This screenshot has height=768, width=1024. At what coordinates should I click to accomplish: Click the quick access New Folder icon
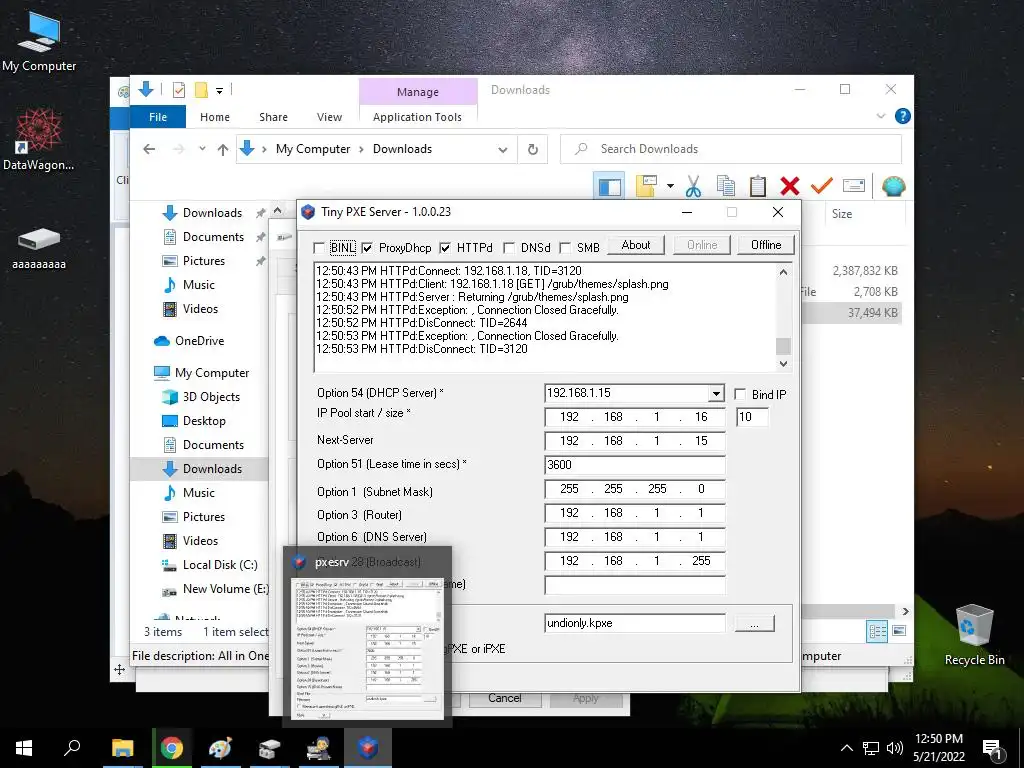(201, 90)
